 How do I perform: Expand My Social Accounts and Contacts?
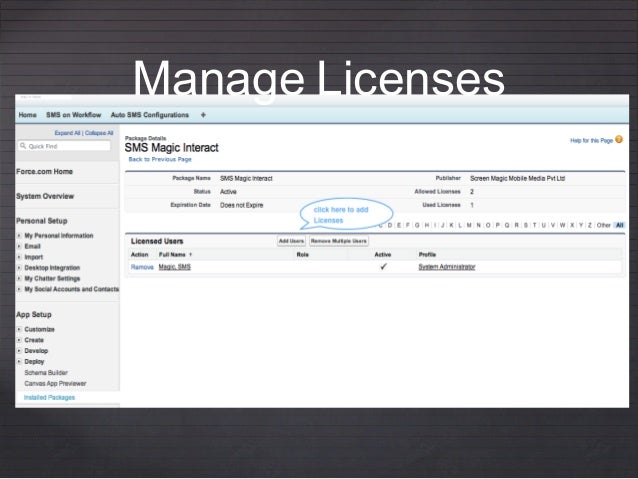coord(19,289)
